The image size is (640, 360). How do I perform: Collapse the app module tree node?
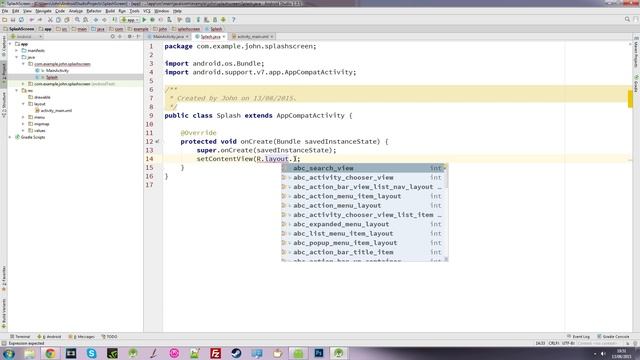point(10,44)
